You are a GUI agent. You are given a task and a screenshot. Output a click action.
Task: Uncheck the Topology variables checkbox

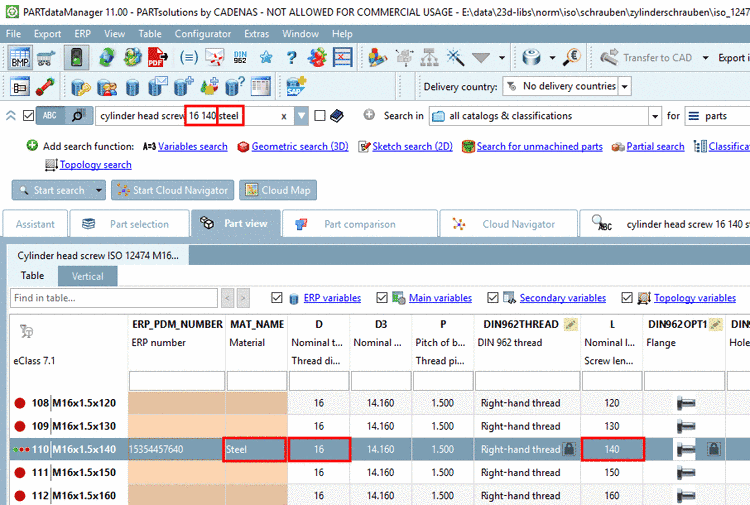point(627,298)
